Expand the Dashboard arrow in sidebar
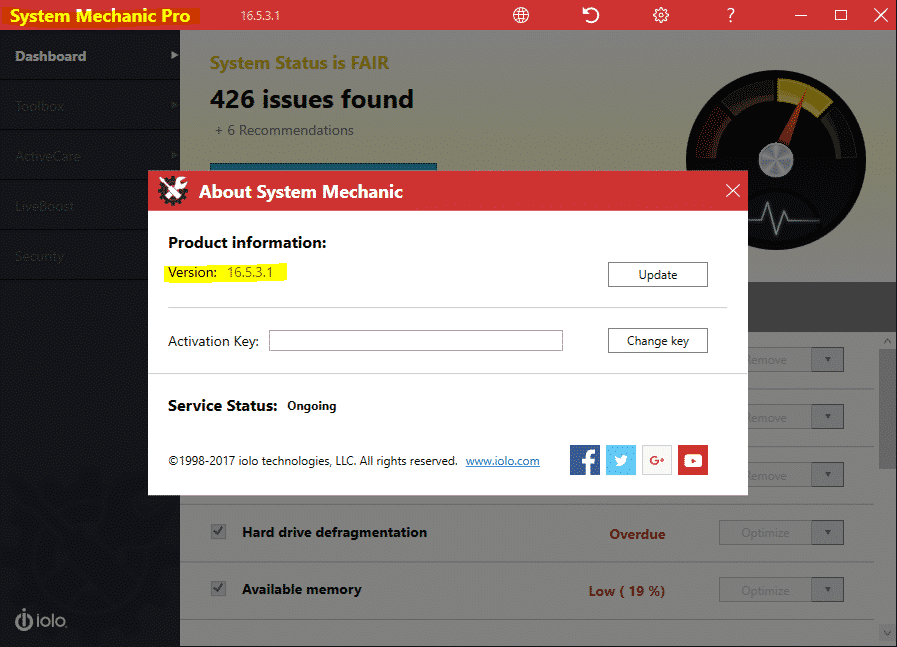Image resolution: width=897 pixels, height=647 pixels. point(174,55)
